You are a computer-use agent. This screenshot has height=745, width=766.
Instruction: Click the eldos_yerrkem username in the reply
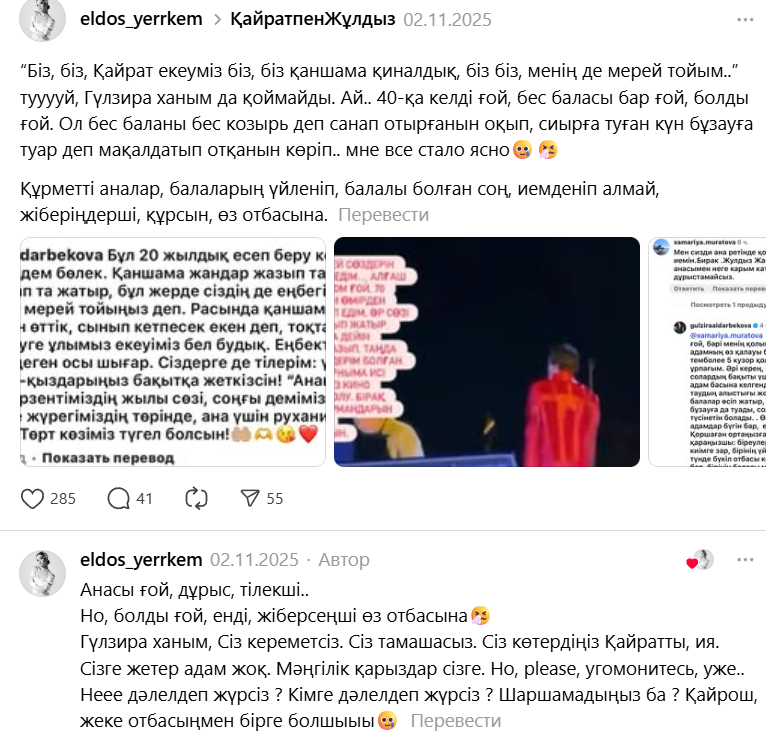141,560
